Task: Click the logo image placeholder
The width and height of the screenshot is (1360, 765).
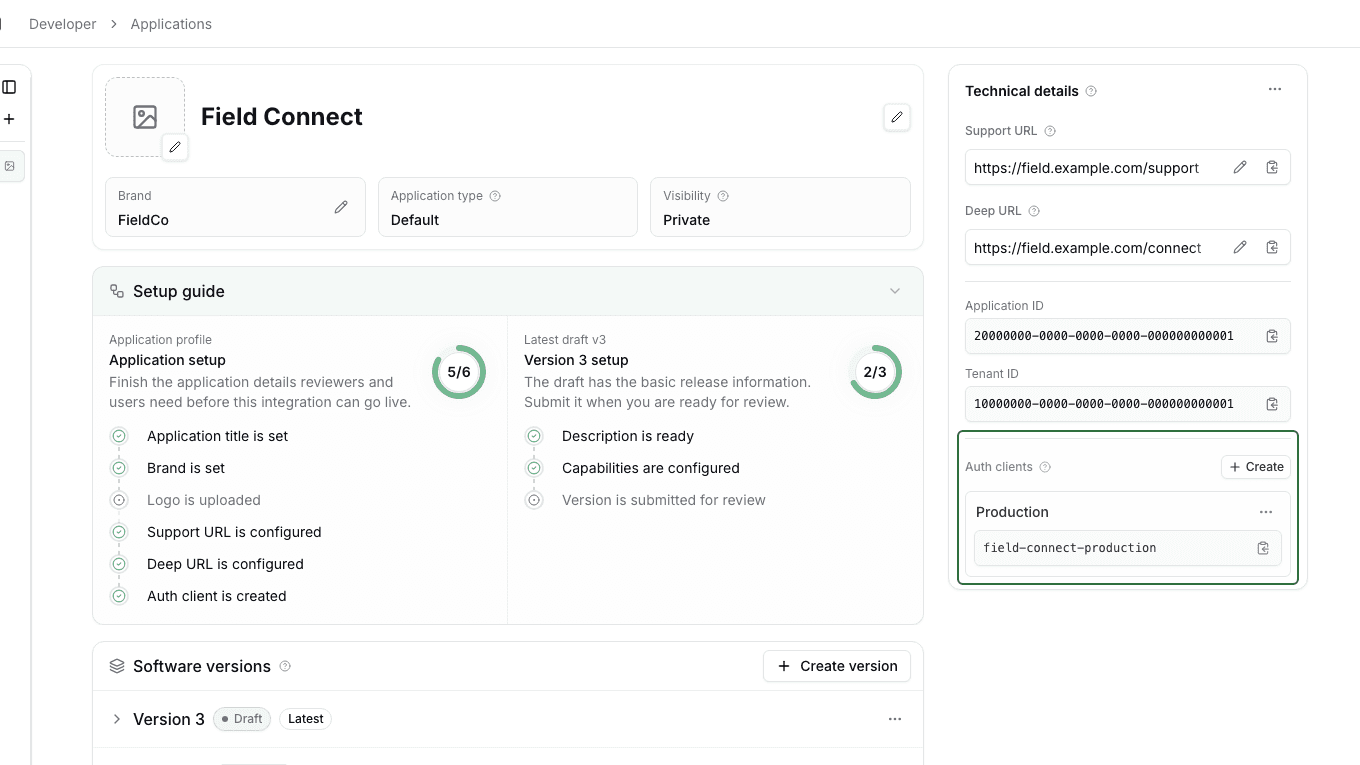Action: coord(145,117)
